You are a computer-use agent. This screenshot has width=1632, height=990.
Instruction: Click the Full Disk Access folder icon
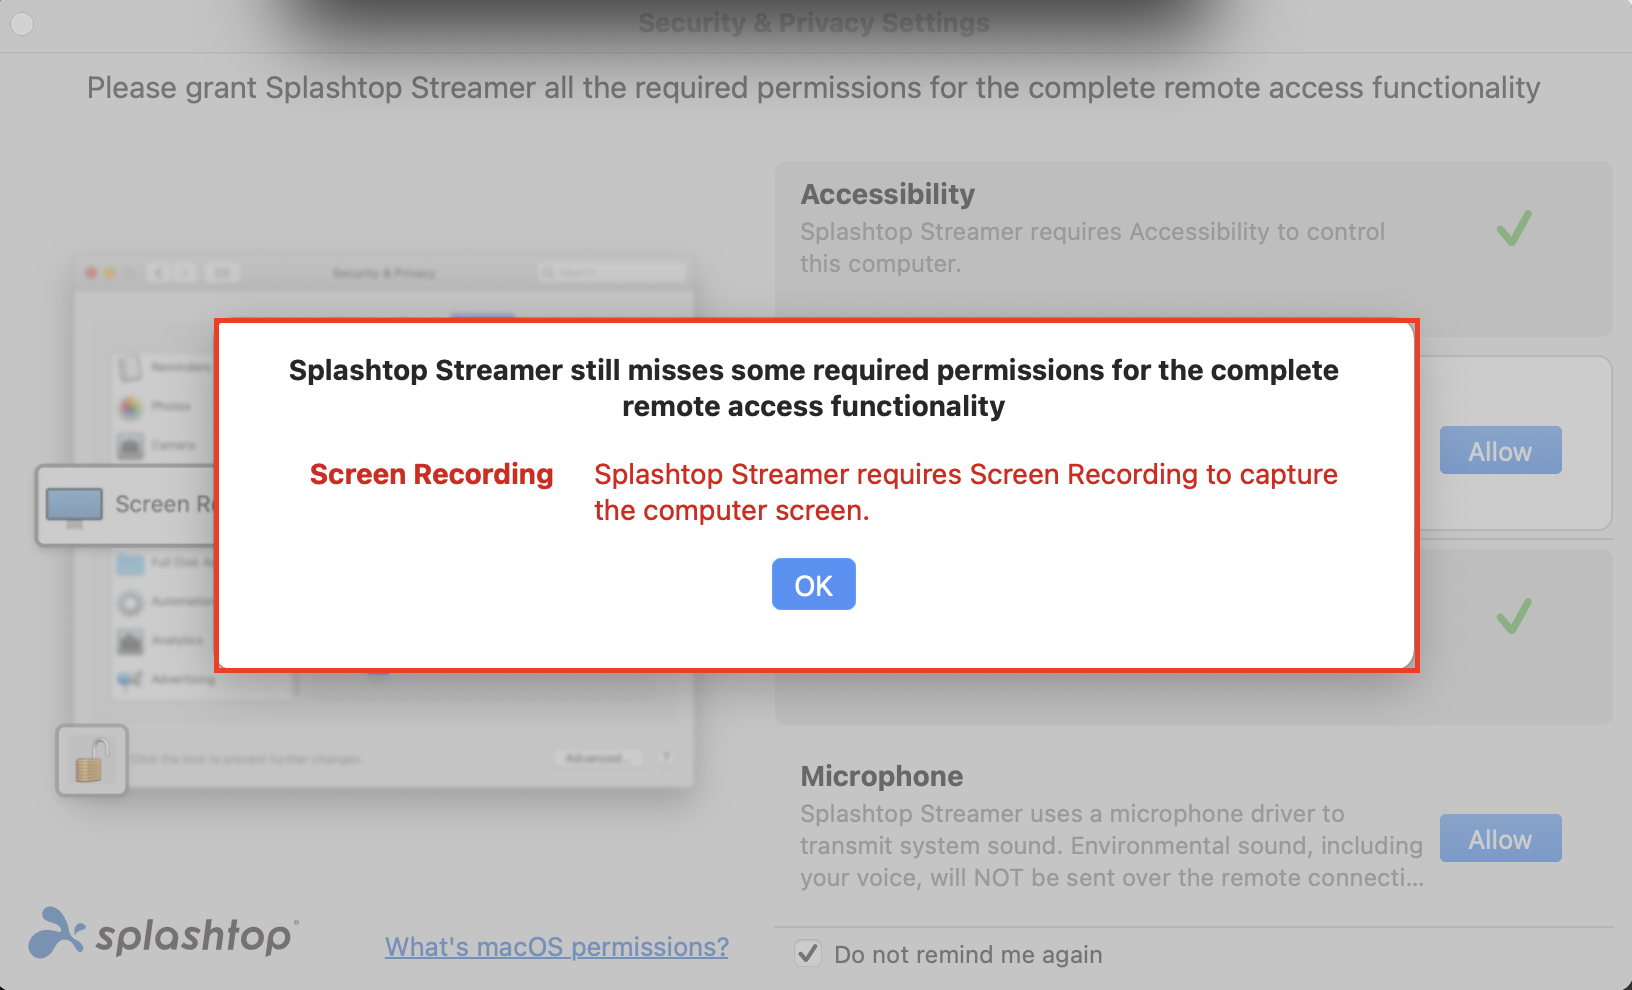[x=130, y=564]
